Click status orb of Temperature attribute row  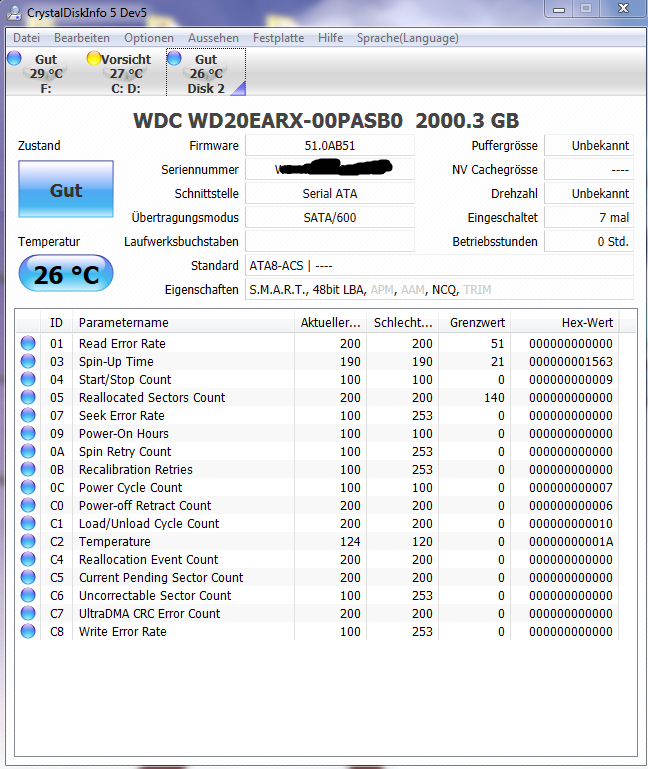click(x=28, y=541)
